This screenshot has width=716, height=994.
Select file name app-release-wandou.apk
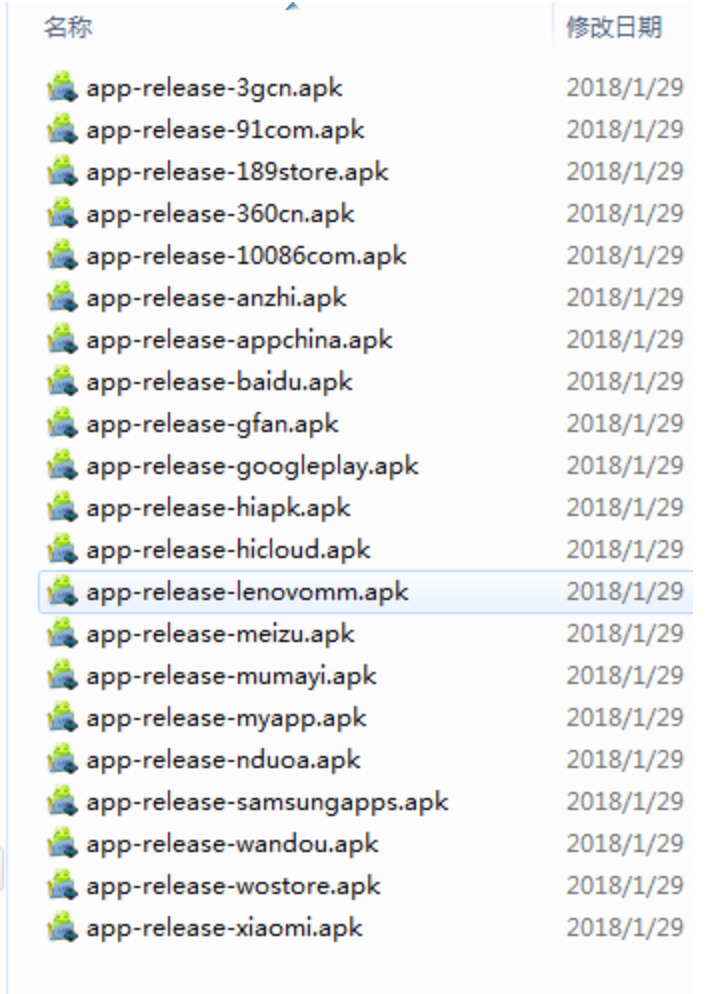pyautogui.click(x=232, y=845)
